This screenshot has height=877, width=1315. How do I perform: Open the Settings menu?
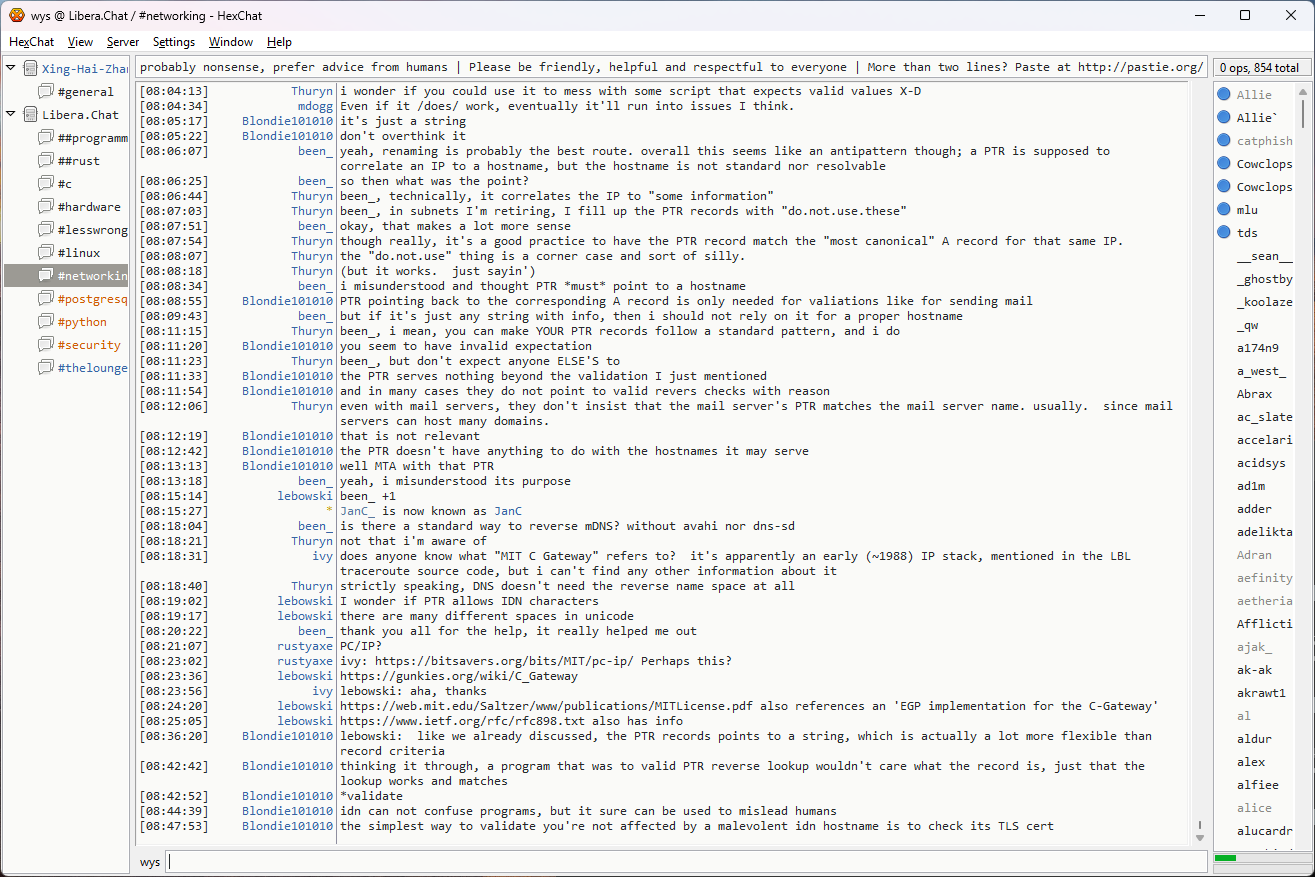[174, 42]
